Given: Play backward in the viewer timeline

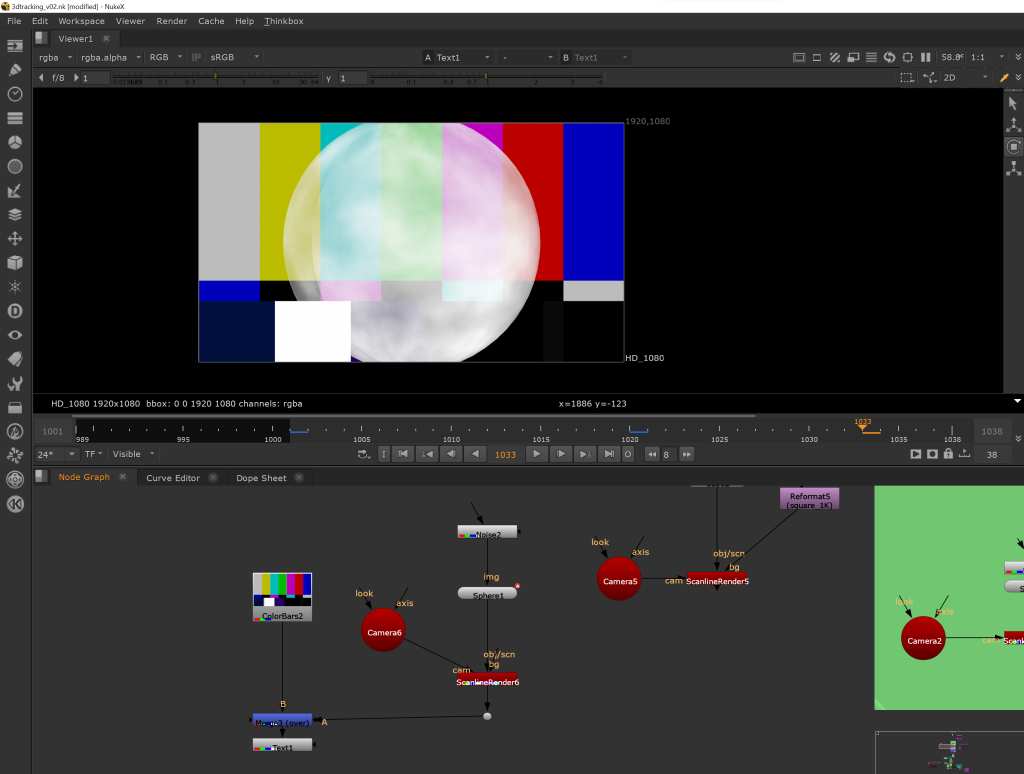Looking at the screenshot, I should [475, 454].
